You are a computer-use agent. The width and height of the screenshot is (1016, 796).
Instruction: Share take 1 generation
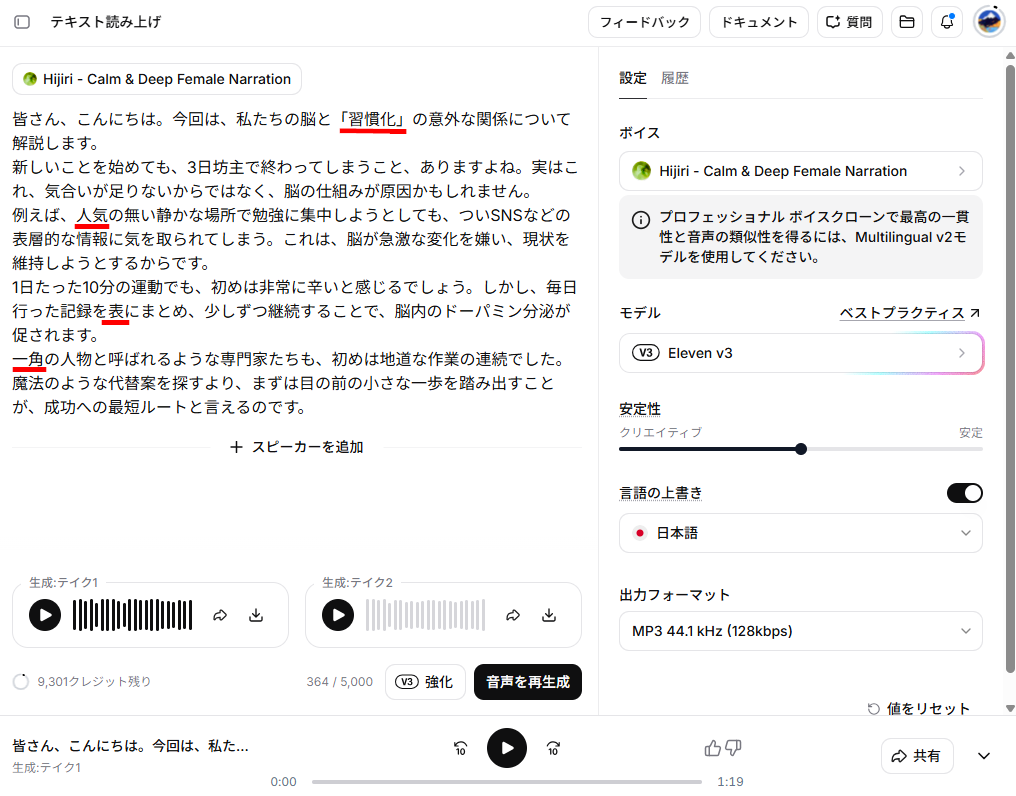click(x=220, y=615)
